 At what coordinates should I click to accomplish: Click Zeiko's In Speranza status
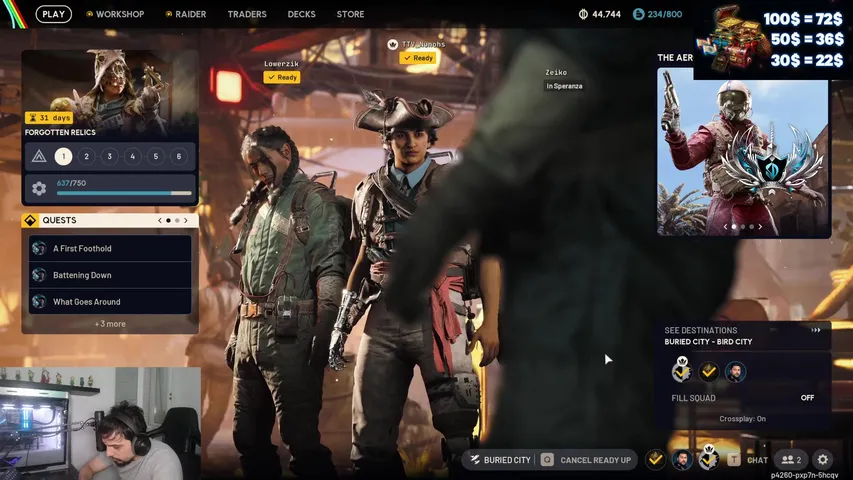564,86
